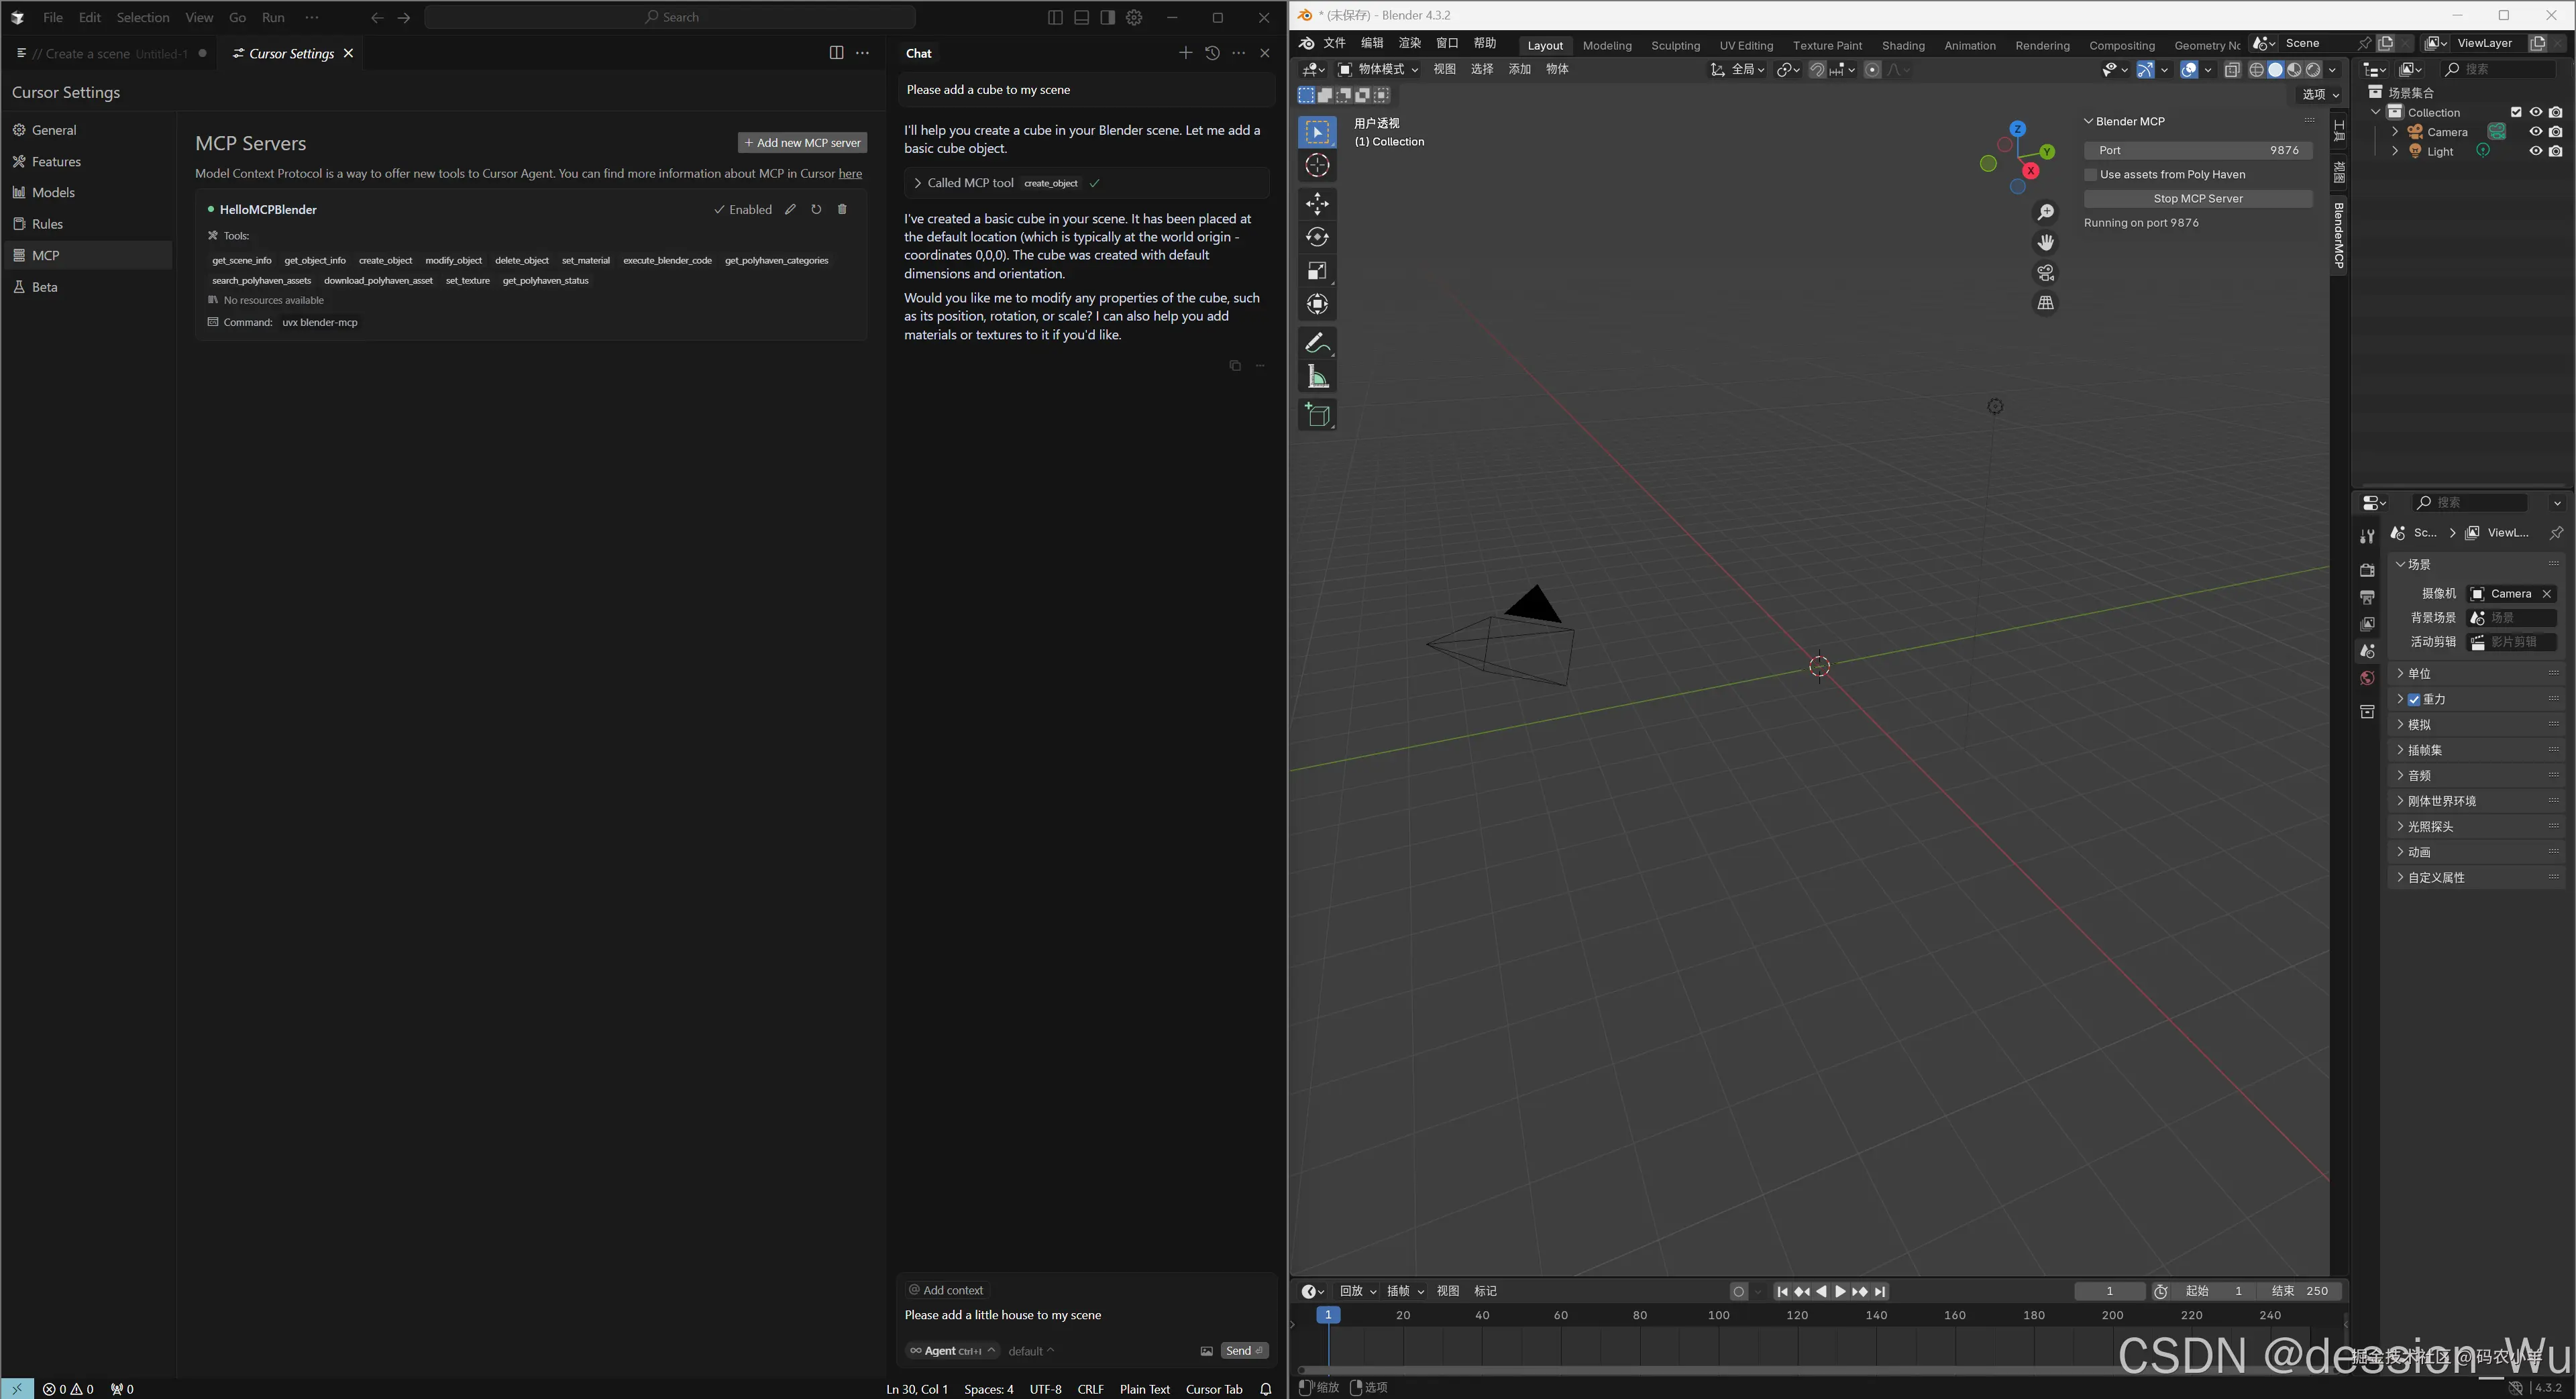Click the Add Cube tool icon
The height and width of the screenshot is (1399, 2576).
(1317, 415)
